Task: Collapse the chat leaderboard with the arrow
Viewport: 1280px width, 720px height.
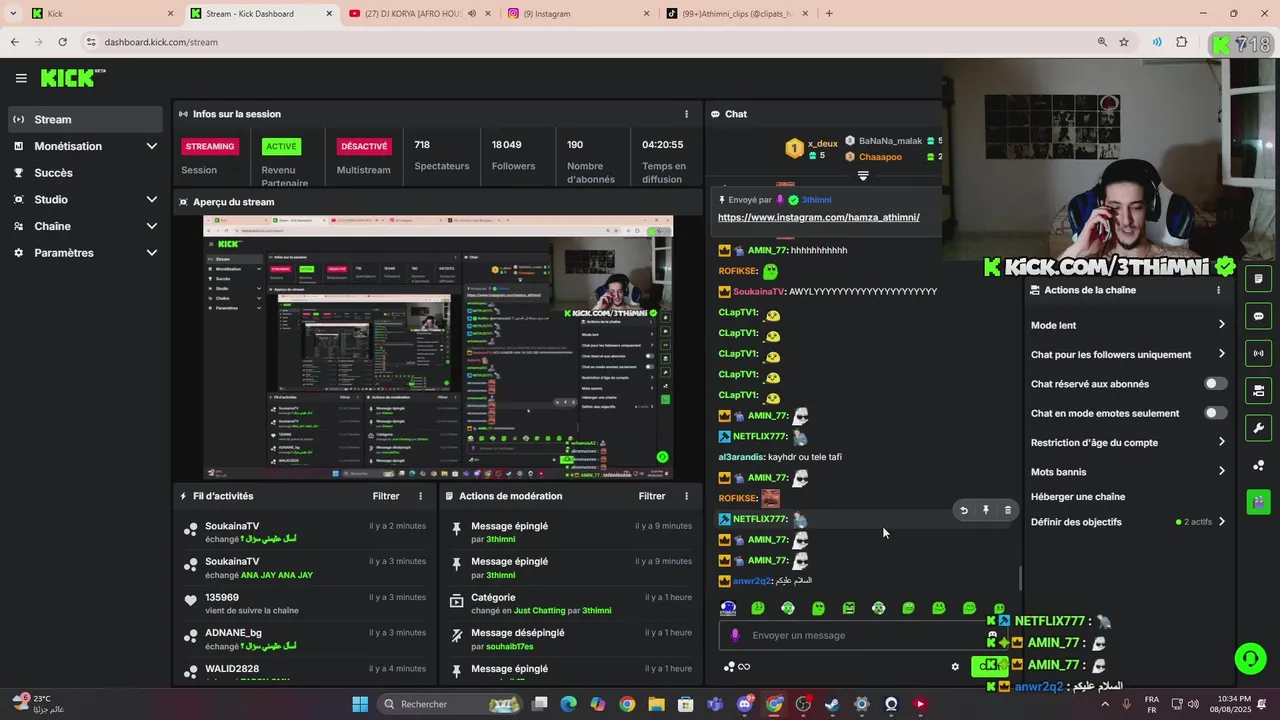Action: click(863, 175)
